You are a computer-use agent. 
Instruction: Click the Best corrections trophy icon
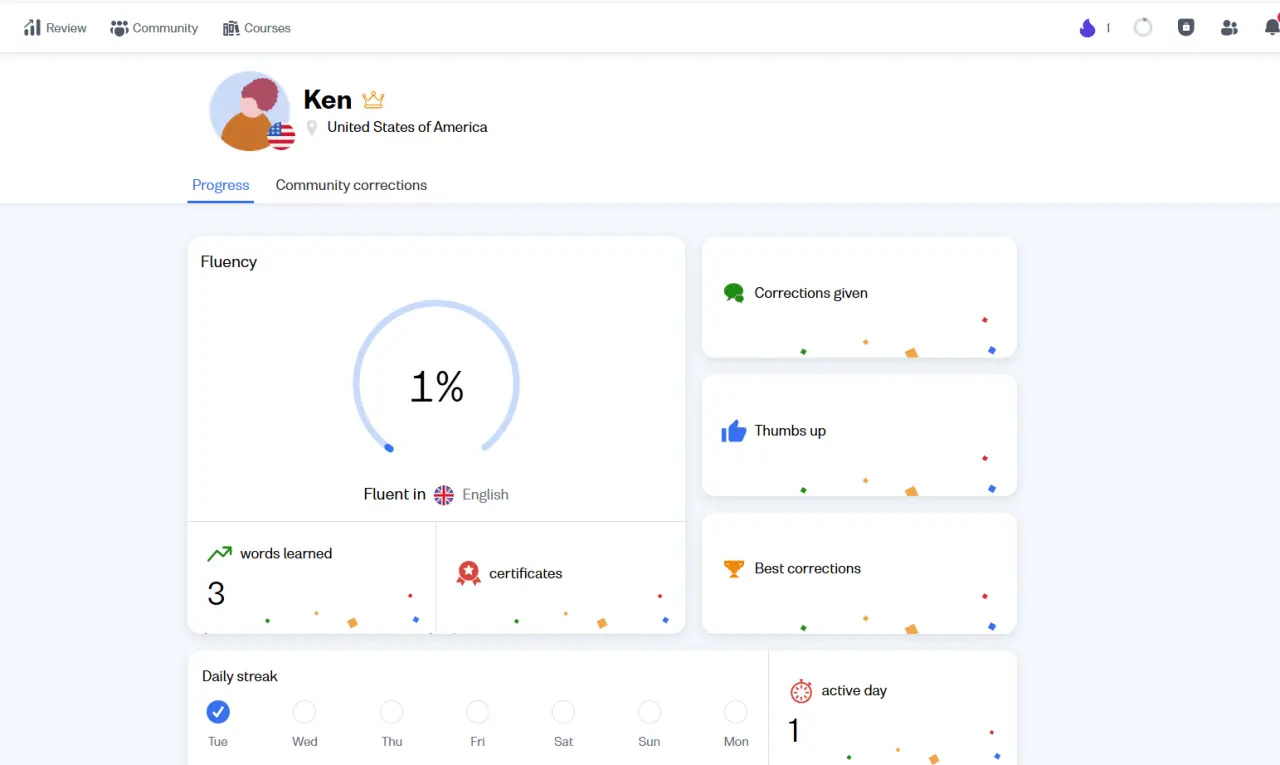coord(734,568)
